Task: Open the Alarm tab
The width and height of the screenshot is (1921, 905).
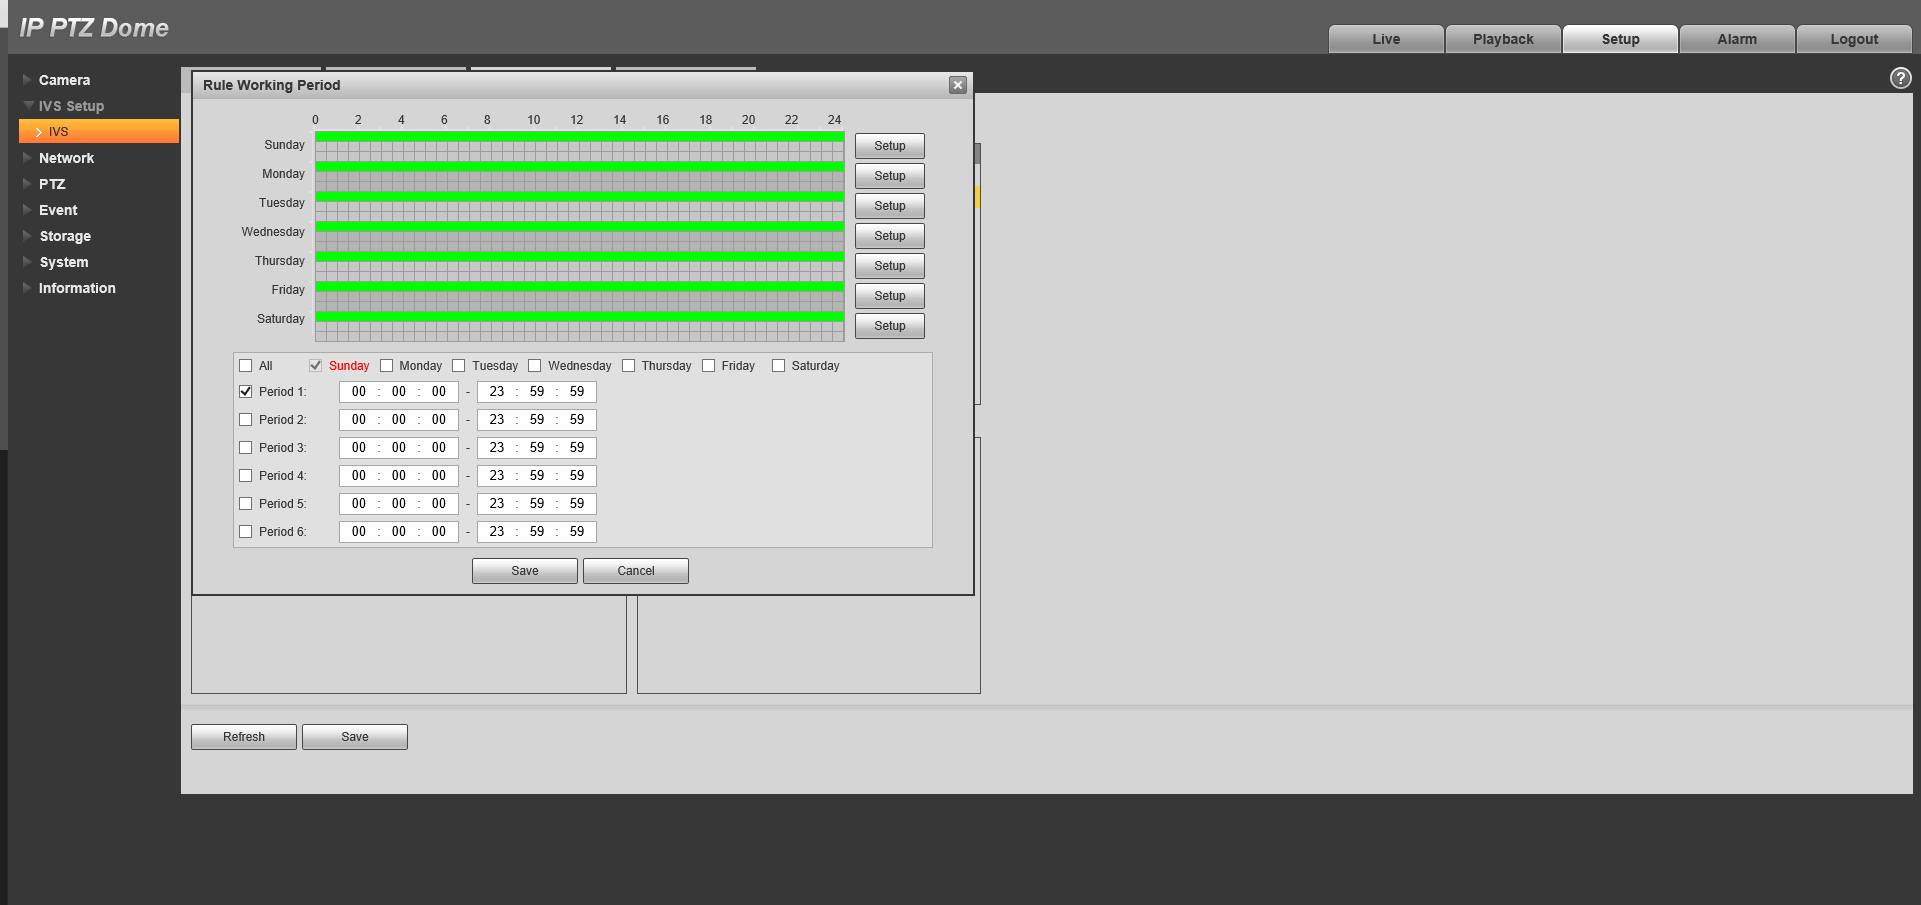Action: click(x=1736, y=39)
